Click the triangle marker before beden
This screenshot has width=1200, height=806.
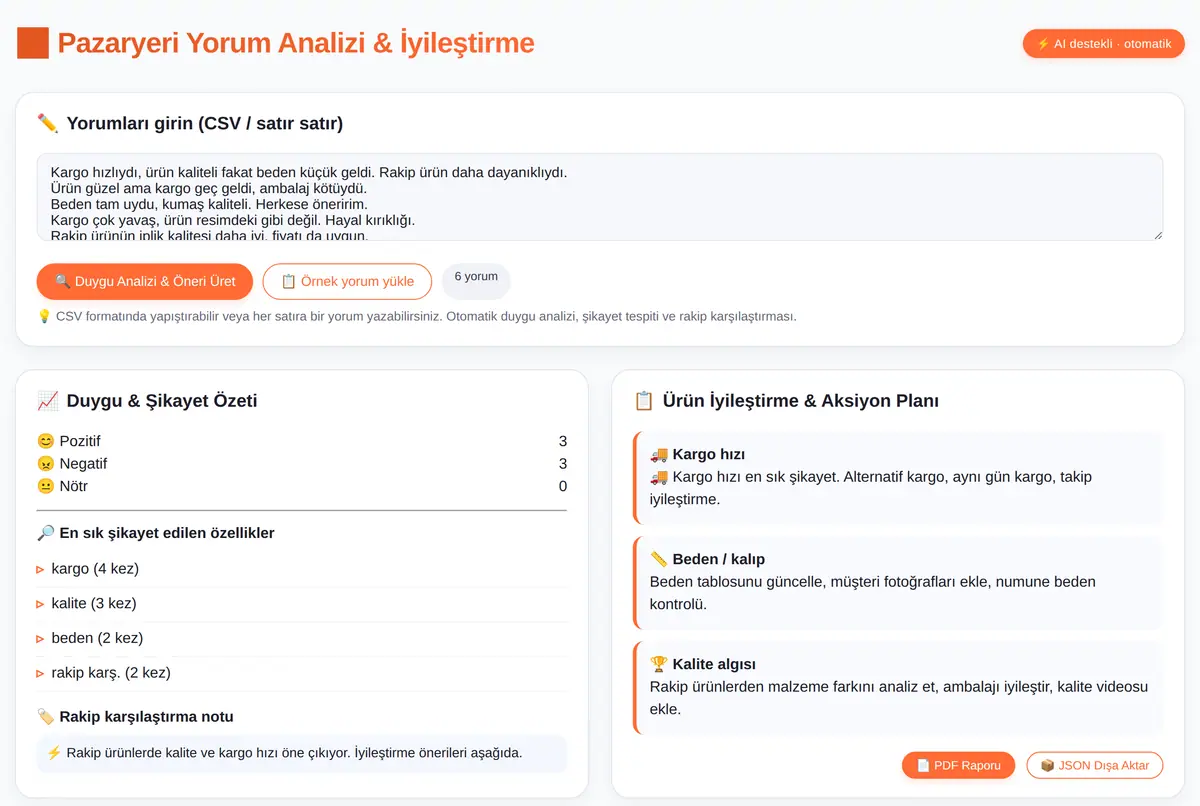[41, 638]
